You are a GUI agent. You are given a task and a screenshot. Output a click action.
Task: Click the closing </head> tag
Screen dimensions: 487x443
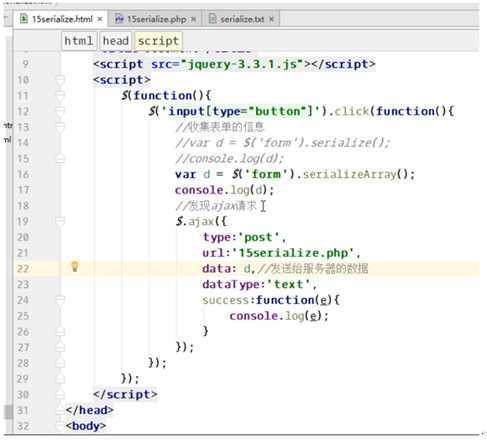click(89, 410)
